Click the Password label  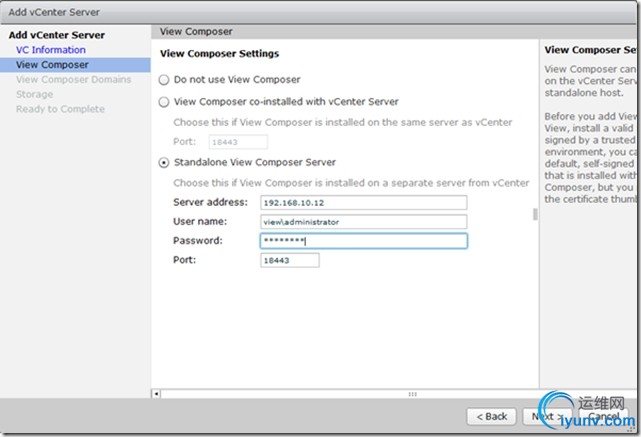pyautogui.click(x=197, y=240)
